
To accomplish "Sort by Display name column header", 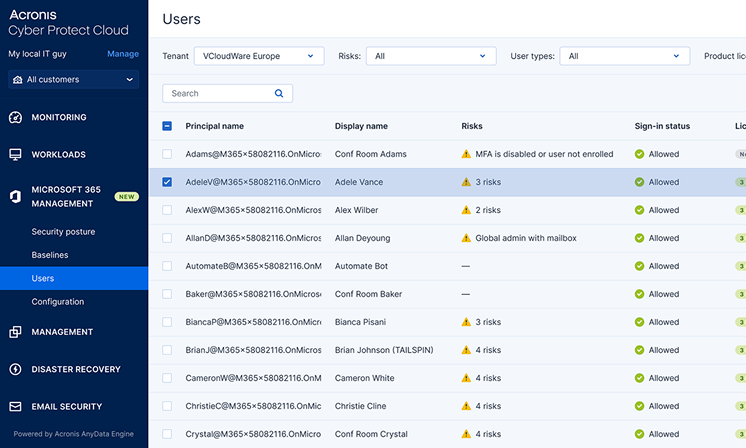I will pos(361,126).
